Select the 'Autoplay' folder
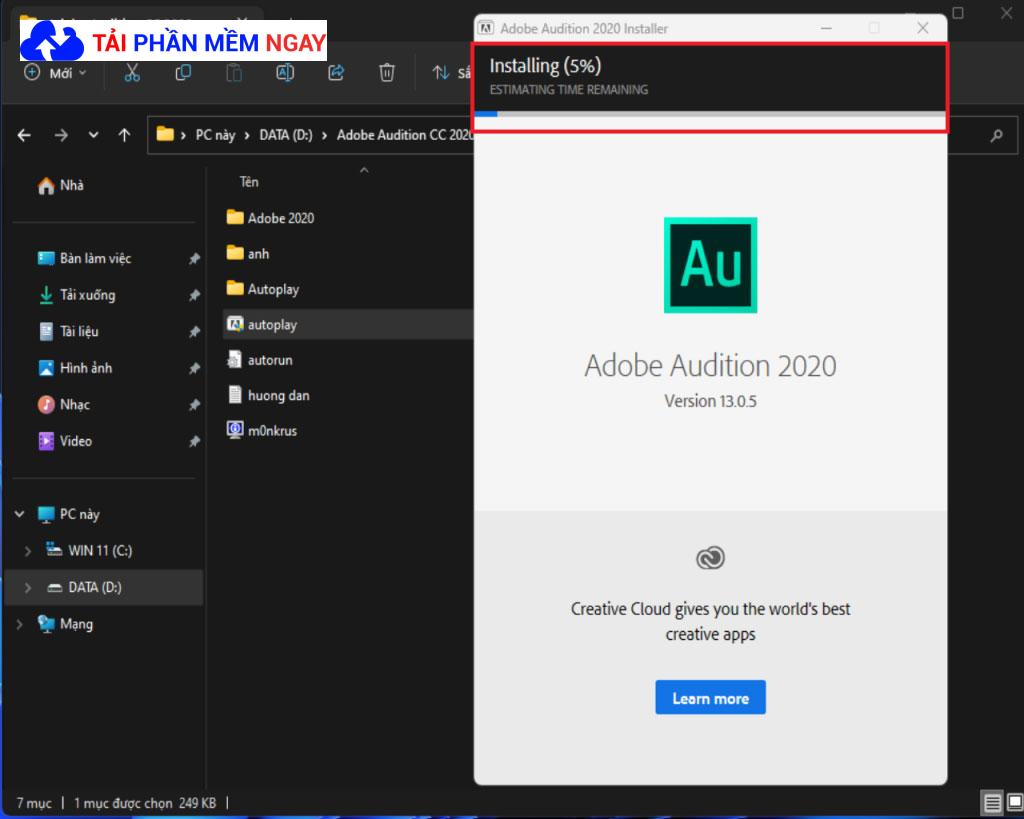 pyautogui.click(x=273, y=289)
